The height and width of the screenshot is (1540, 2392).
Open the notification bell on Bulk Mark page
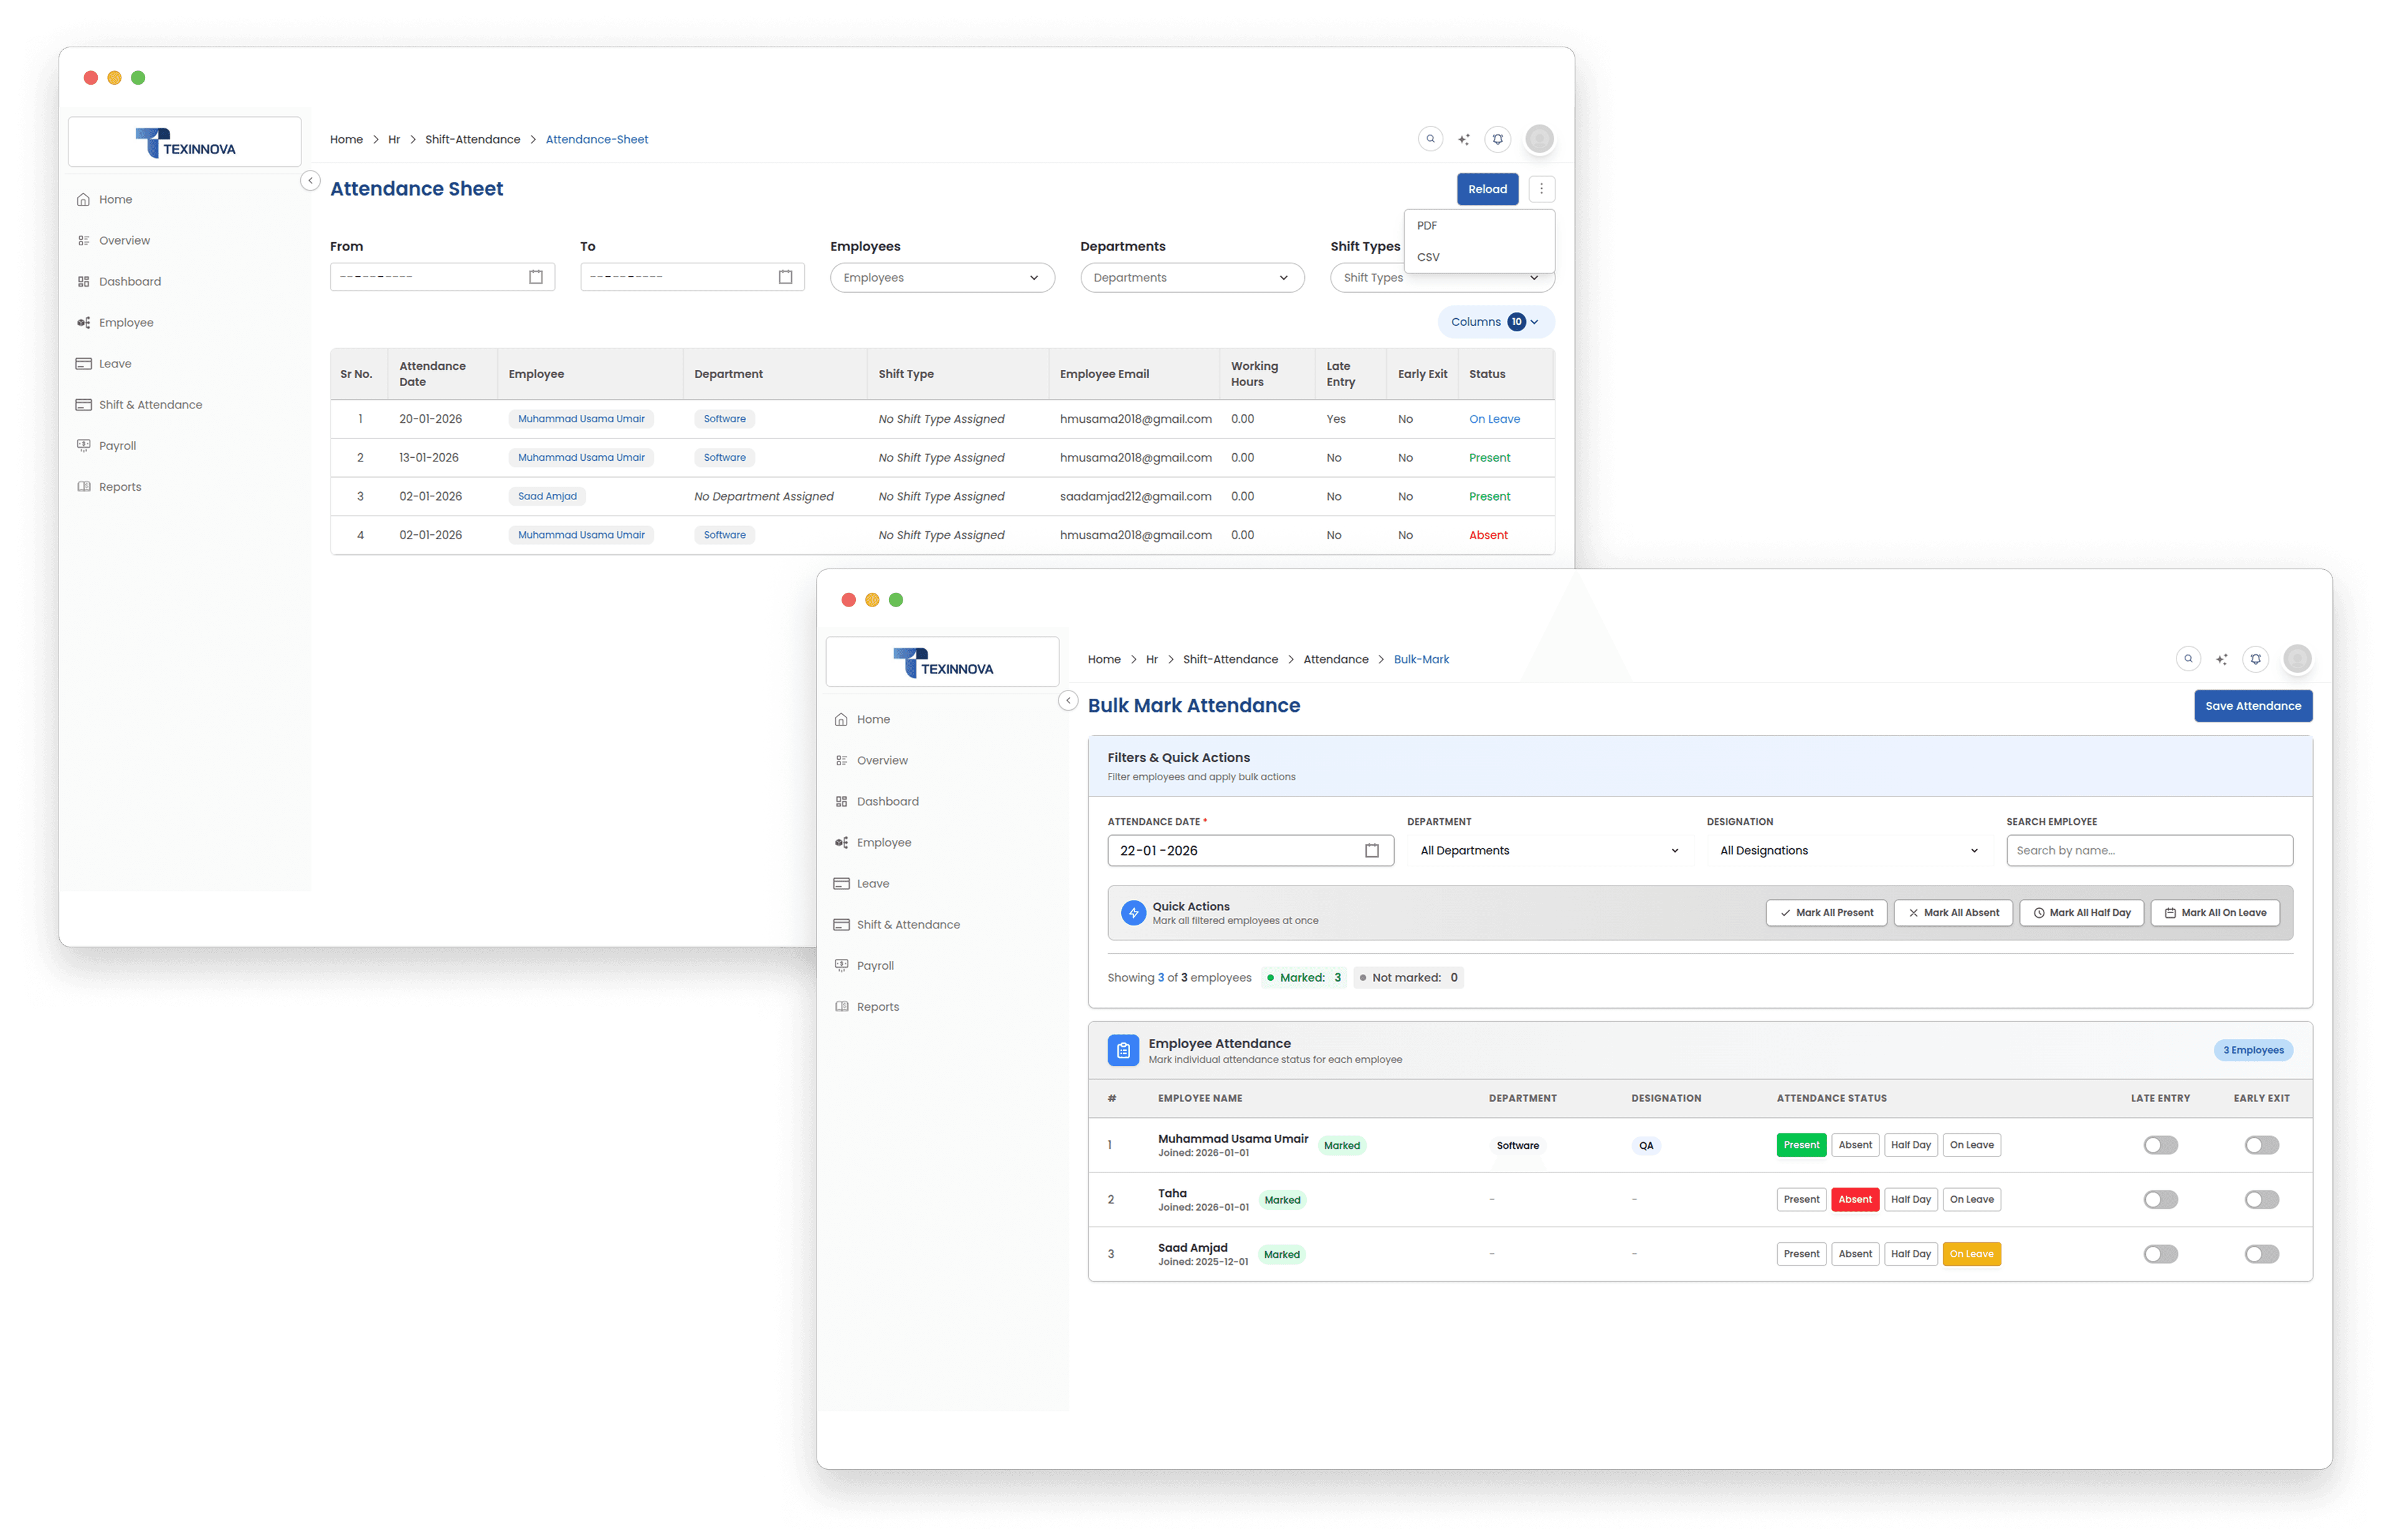pyautogui.click(x=2255, y=658)
